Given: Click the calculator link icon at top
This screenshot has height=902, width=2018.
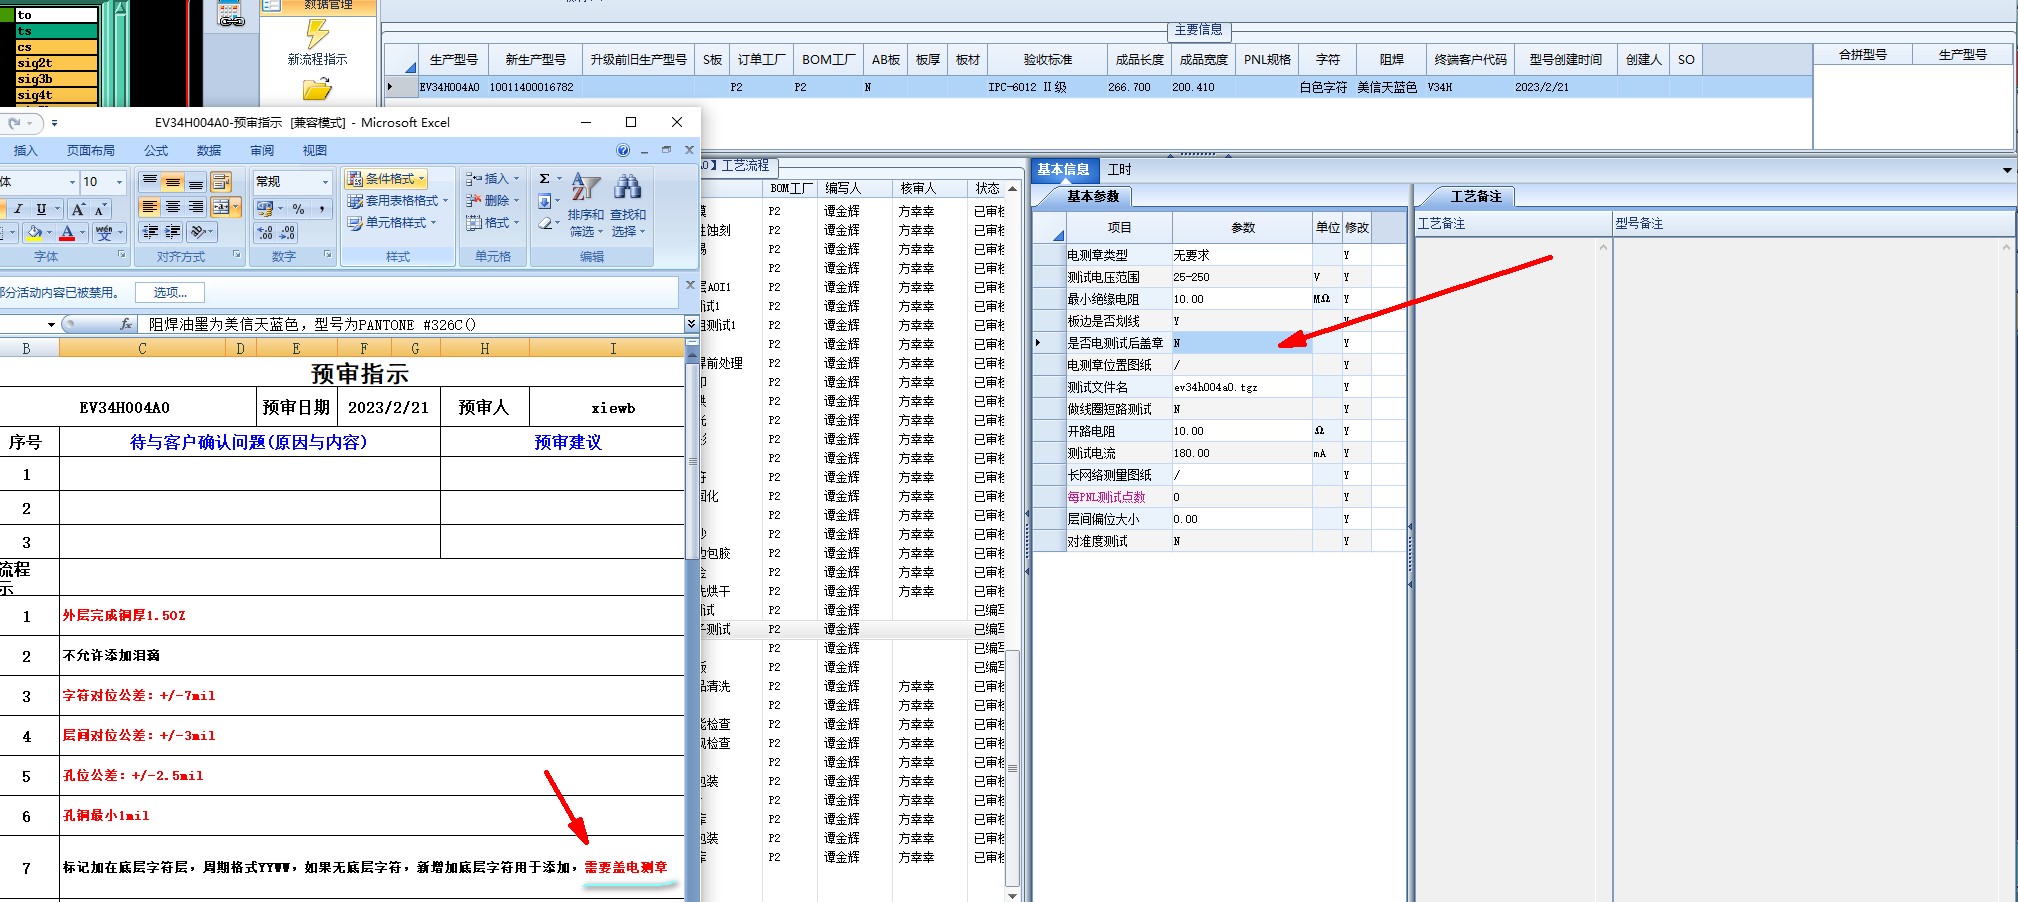Looking at the screenshot, I should pos(231,14).
